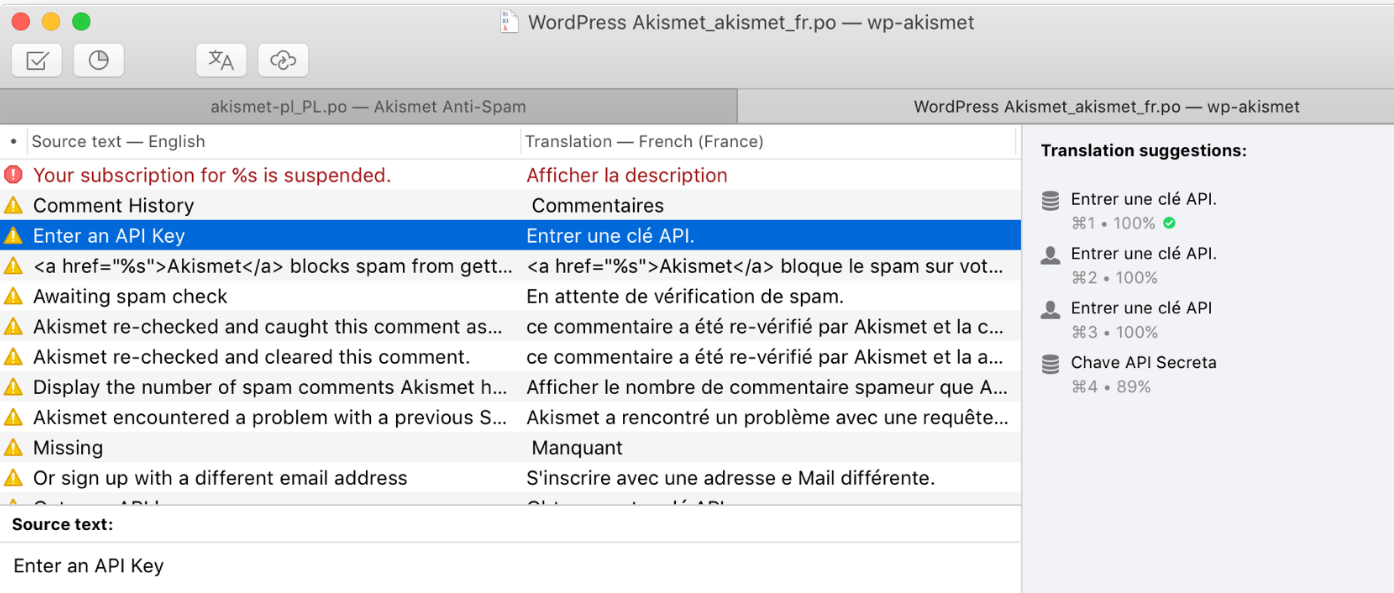This screenshot has height=593, width=1394.
Task: Validate translations using the checkmark toolbar icon
Action: [36, 60]
